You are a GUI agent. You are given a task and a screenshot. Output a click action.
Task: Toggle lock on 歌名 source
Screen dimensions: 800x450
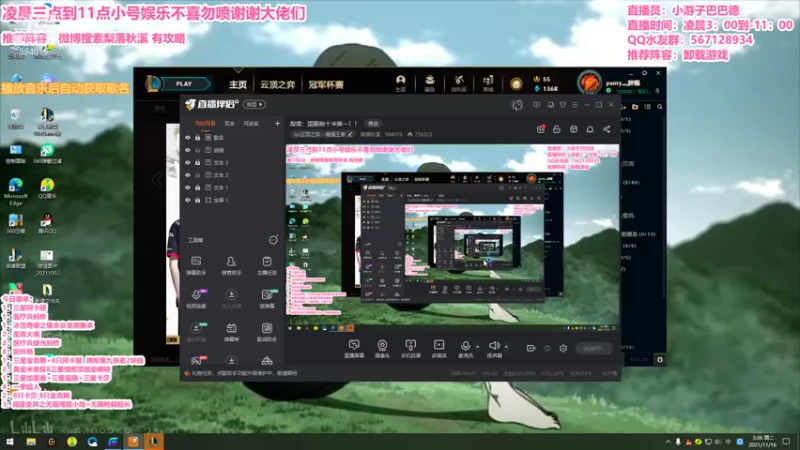tap(197, 138)
